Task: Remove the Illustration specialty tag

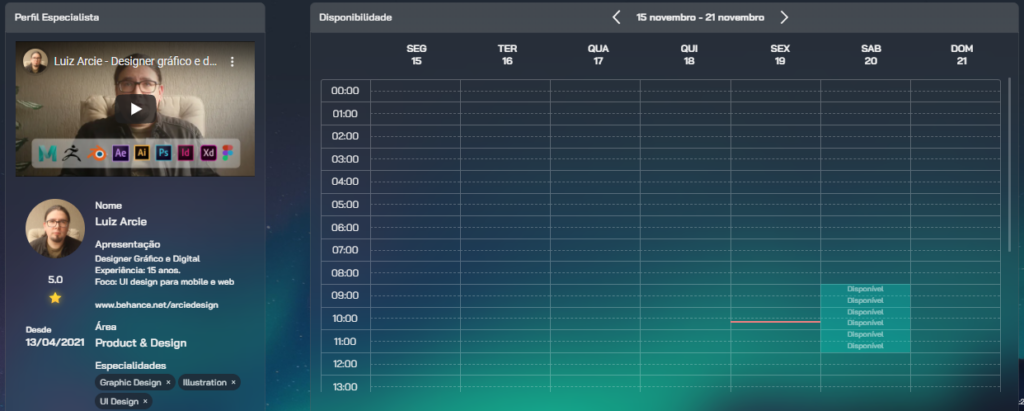Action: pyautogui.click(x=233, y=383)
